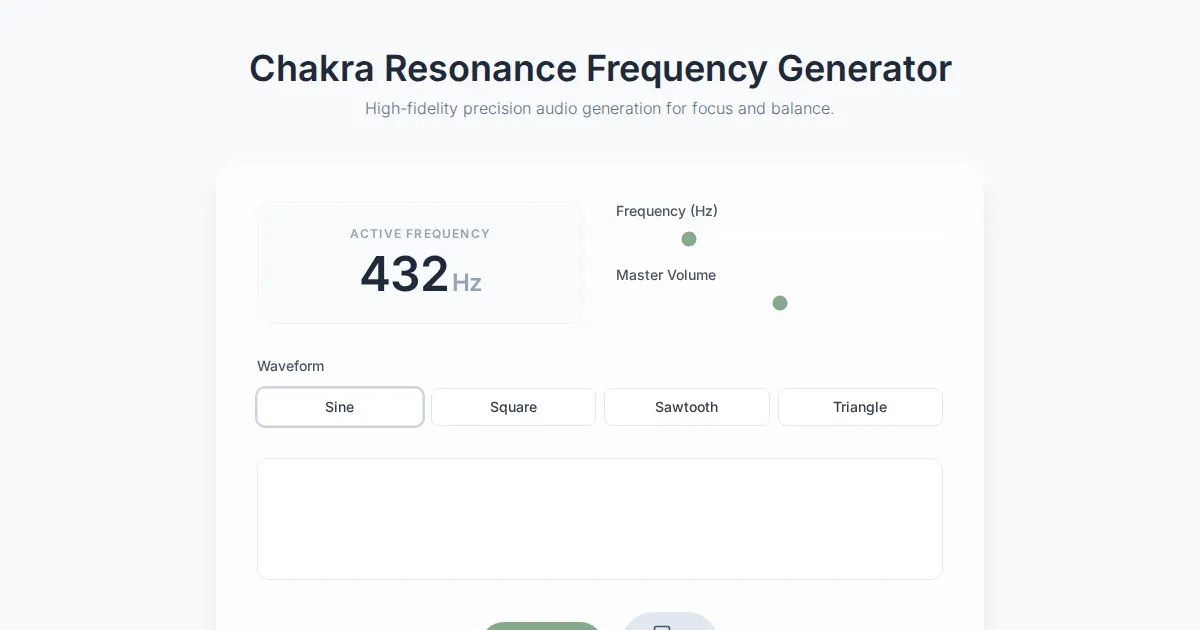
Task: Click the "ACTIVE FREQUENCY" caption
Action: [420, 234]
